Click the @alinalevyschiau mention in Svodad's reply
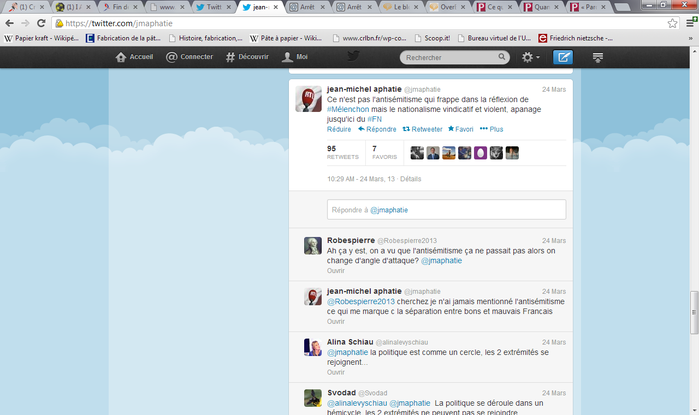The width and height of the screenshot is (699, 415). [x=357, y=403]
